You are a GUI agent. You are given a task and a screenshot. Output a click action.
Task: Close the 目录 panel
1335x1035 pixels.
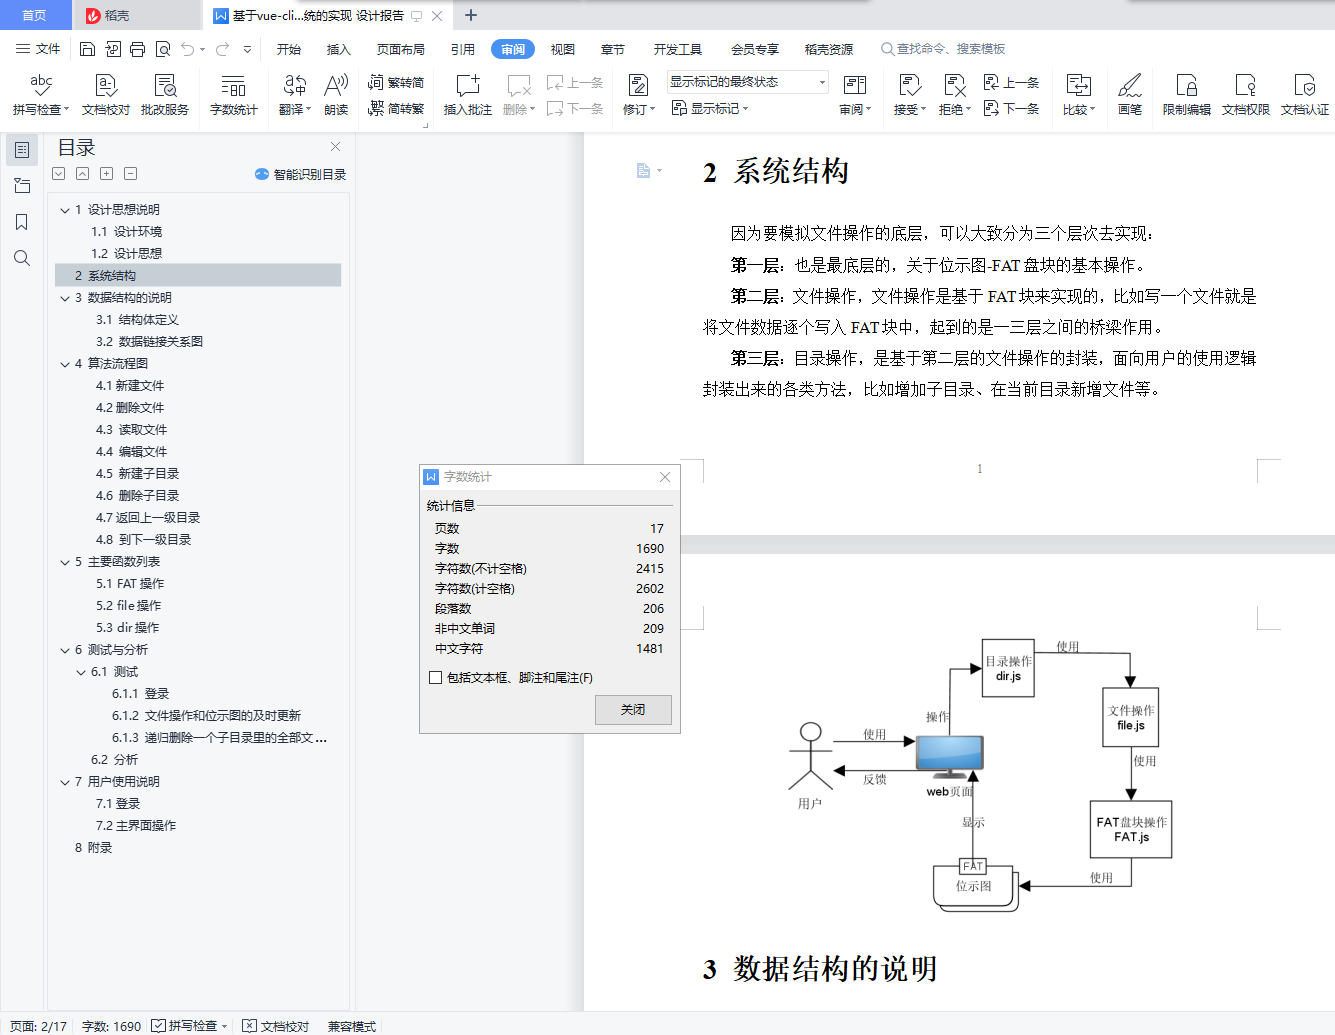336,146
